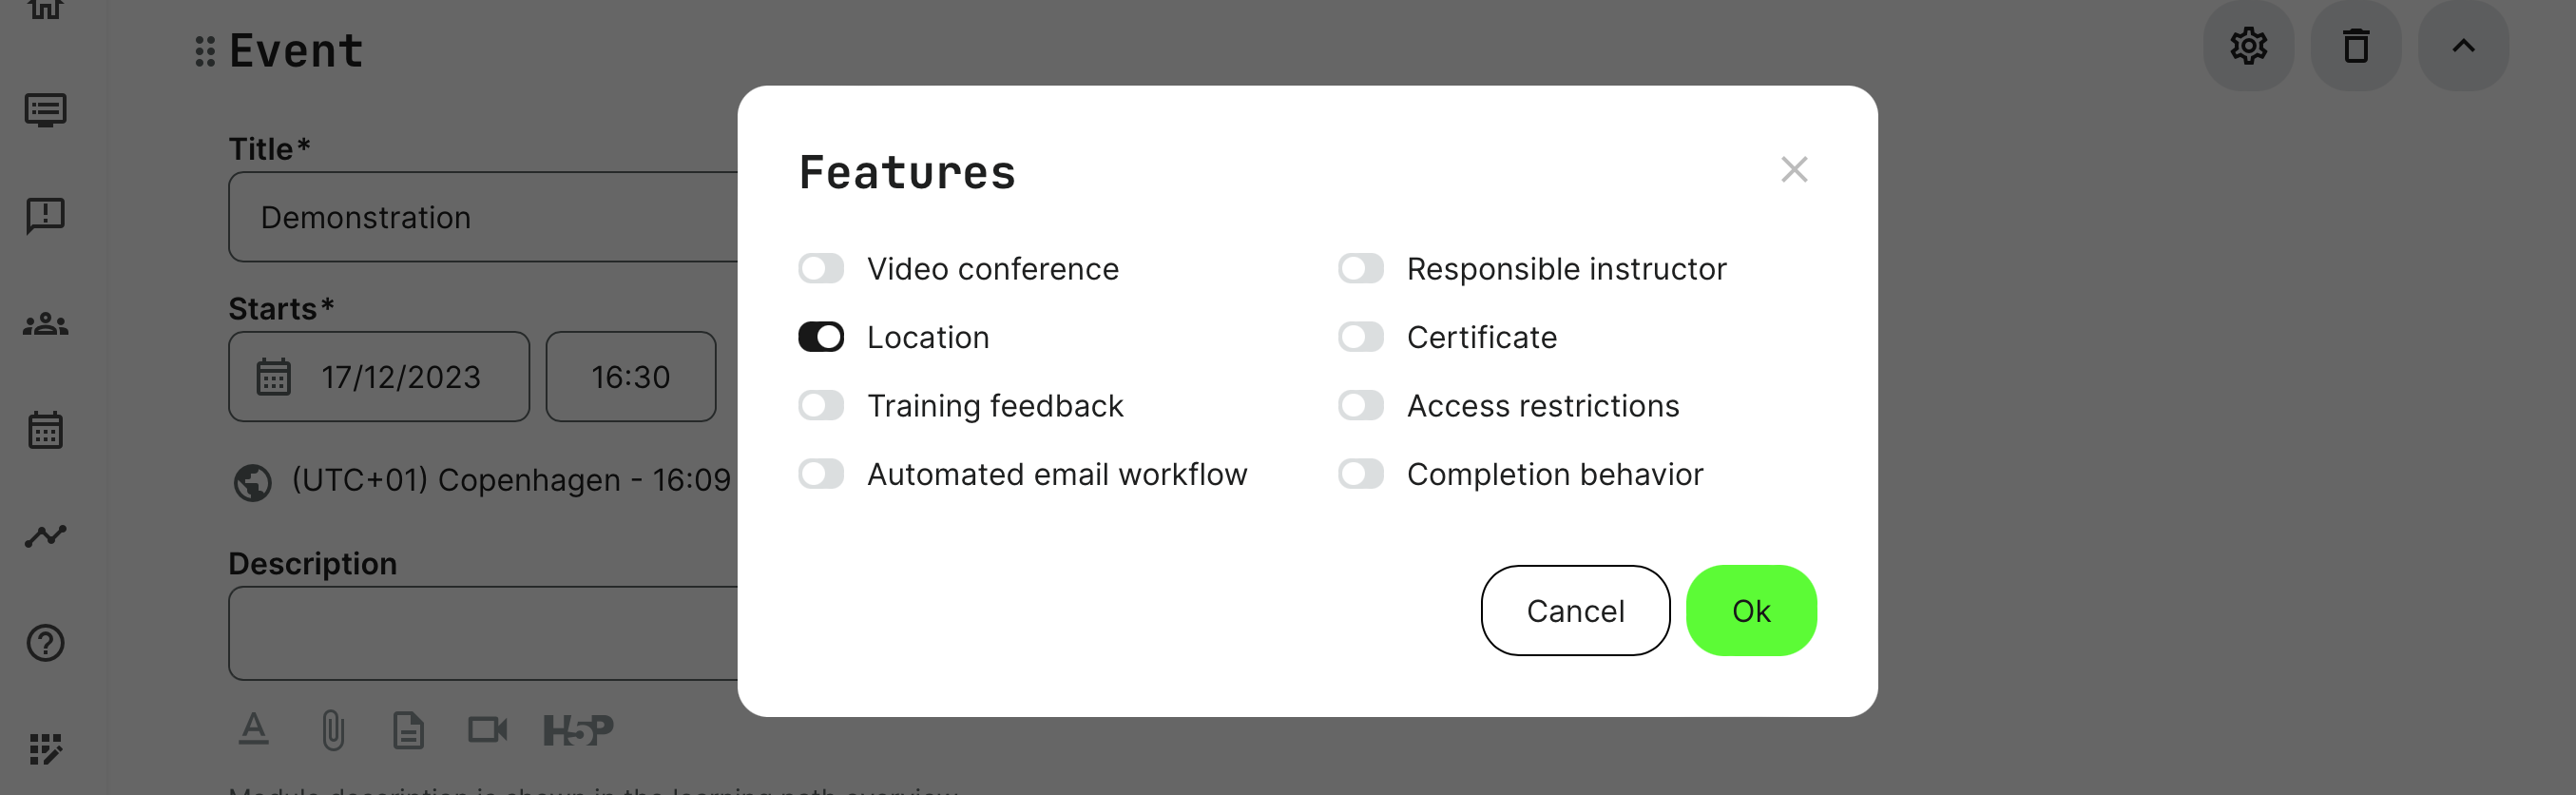Confirm features with the Ok button
Viewport: 2576px width, 795px height.
[x=1750, y=611]
